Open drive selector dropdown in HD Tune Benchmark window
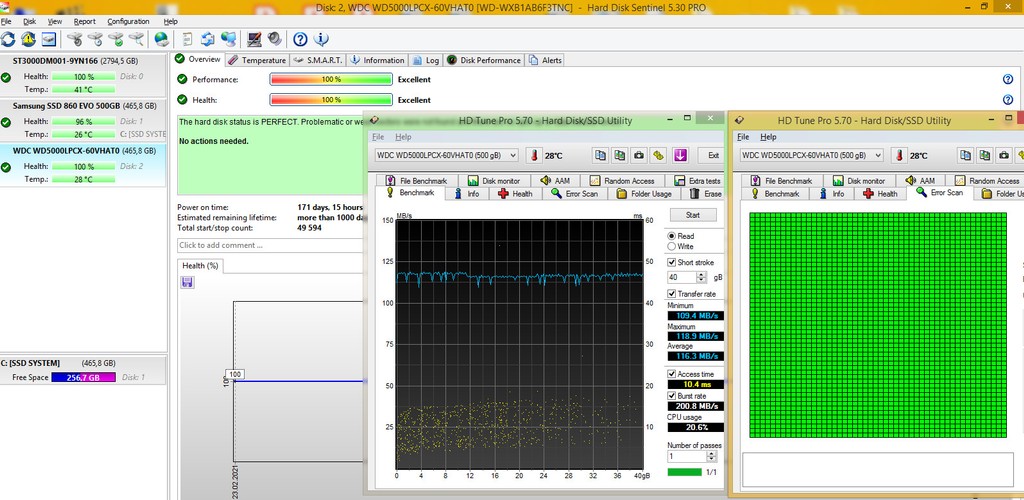The image size is (1024, 500). click(x=447, y=155)
